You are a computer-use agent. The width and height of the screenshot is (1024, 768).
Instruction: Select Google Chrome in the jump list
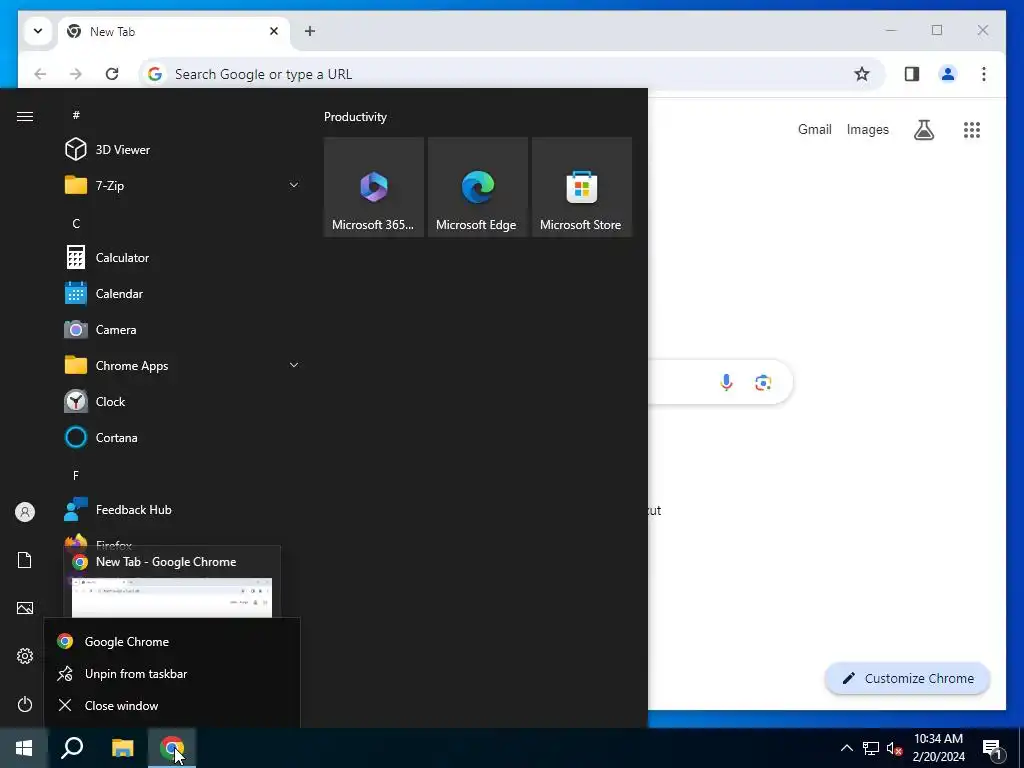pyautogui.click(x=172, y=641)
